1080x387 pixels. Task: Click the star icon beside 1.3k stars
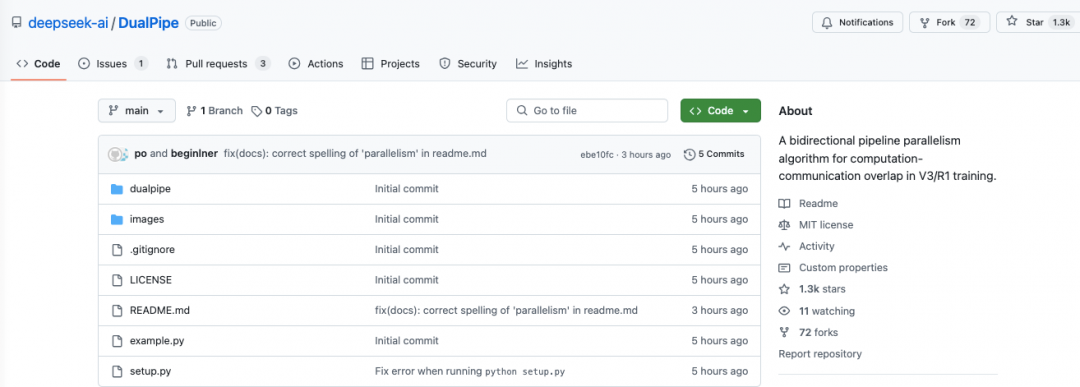point(784,289)
